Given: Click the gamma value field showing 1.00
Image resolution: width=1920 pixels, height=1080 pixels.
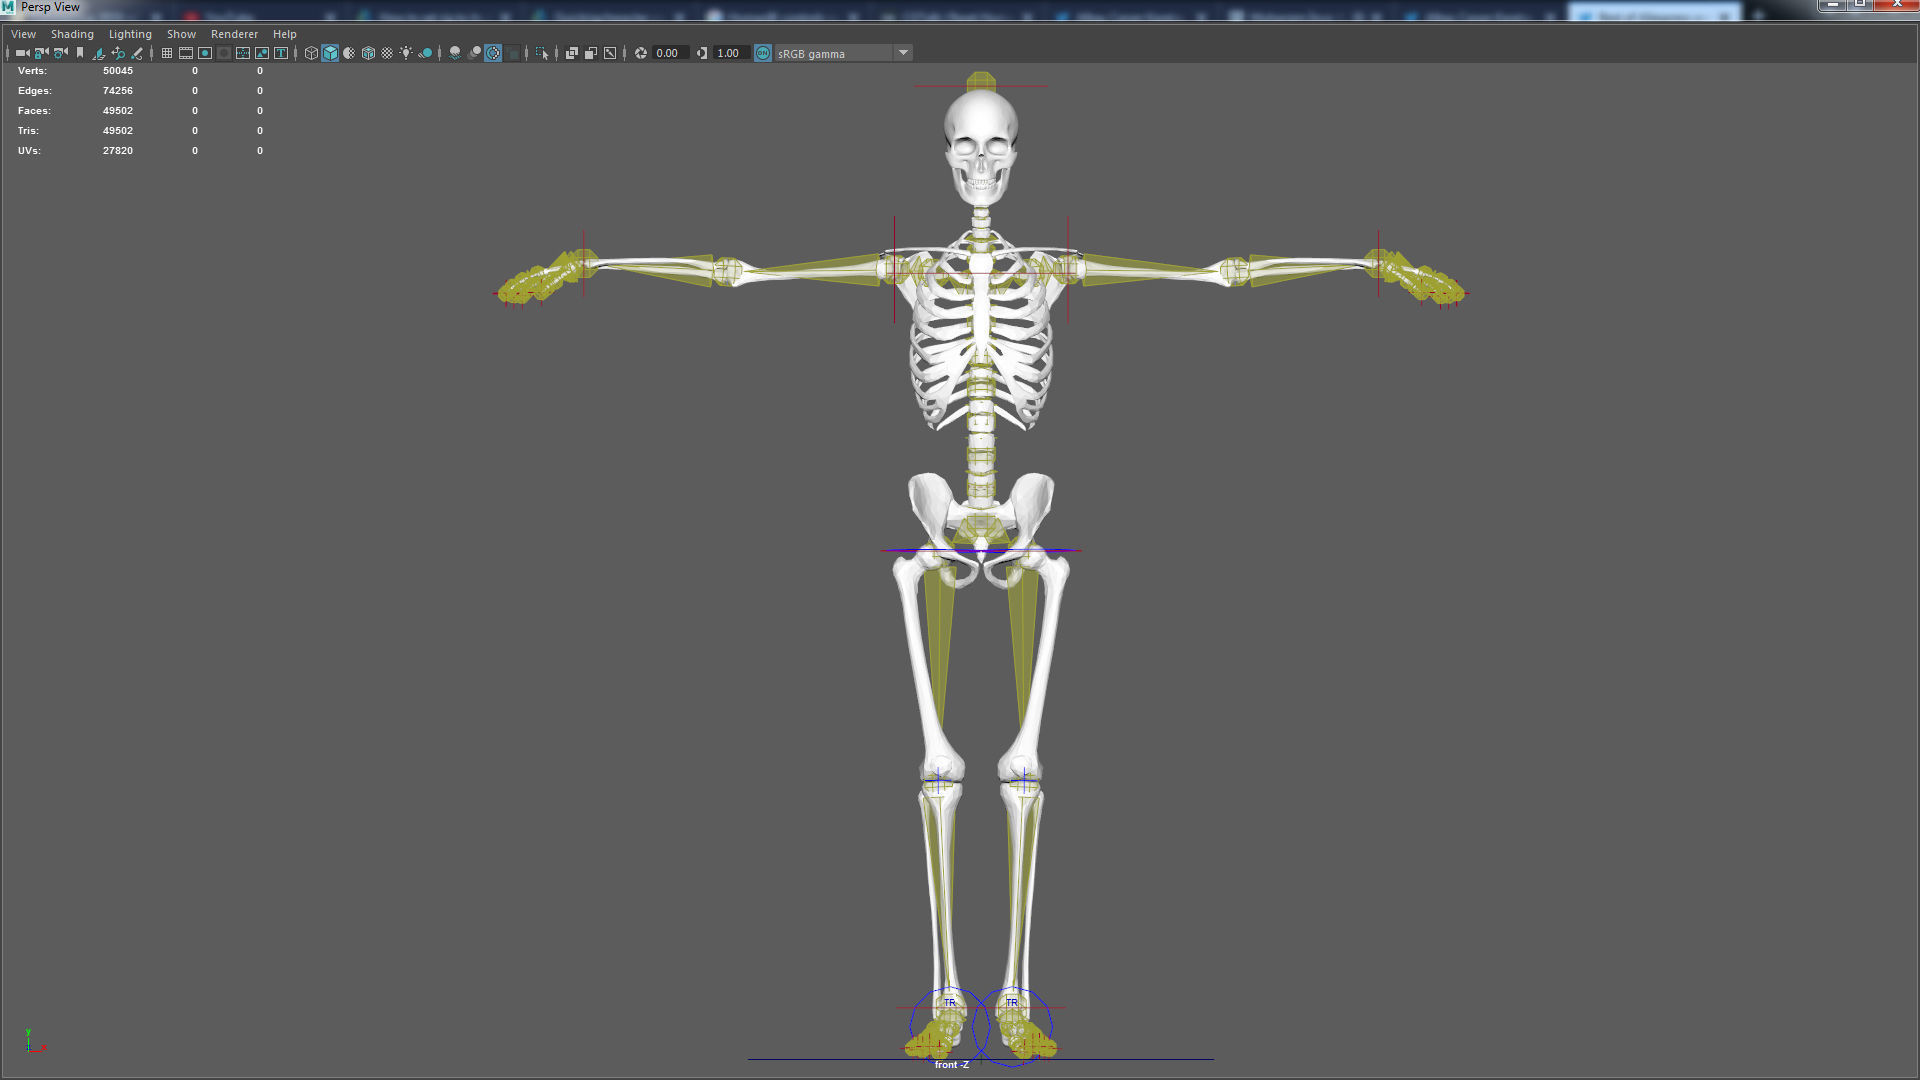Looking at the screenshot, I should (x=728, y=53).
